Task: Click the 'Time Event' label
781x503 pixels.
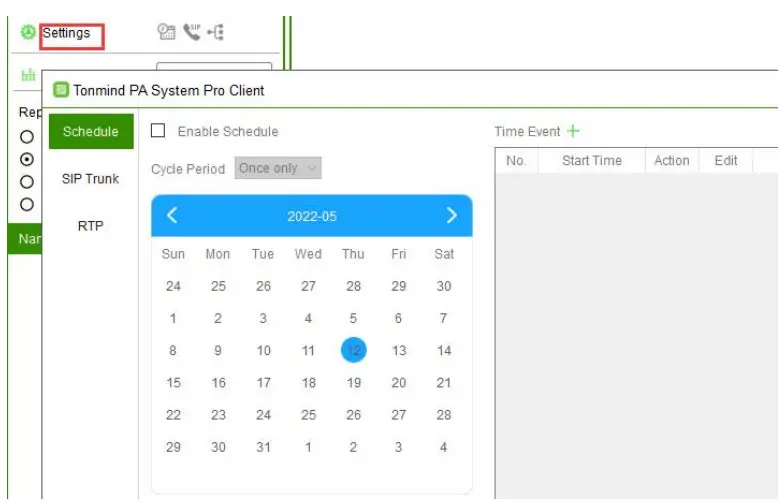Action: click(x=527, y=131)
